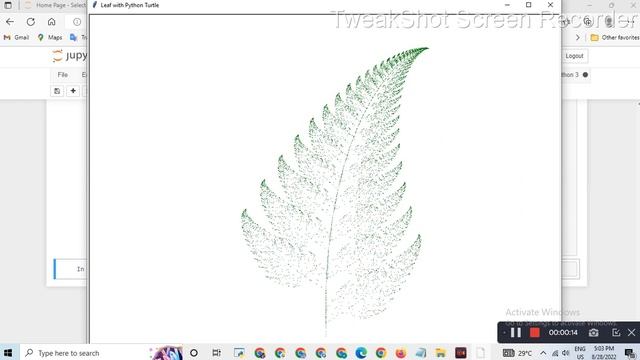Close the Leaf with Python Turtle window

tap(550, 5)
